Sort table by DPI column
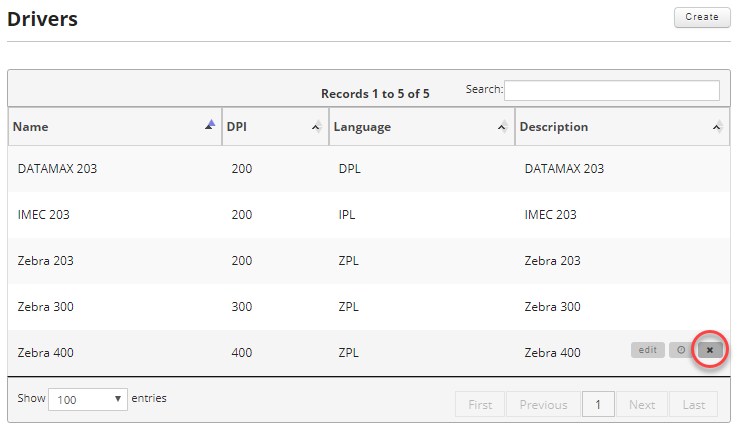Screen dimensions: 741x430 pyautogui.click(x=275, y=127)
